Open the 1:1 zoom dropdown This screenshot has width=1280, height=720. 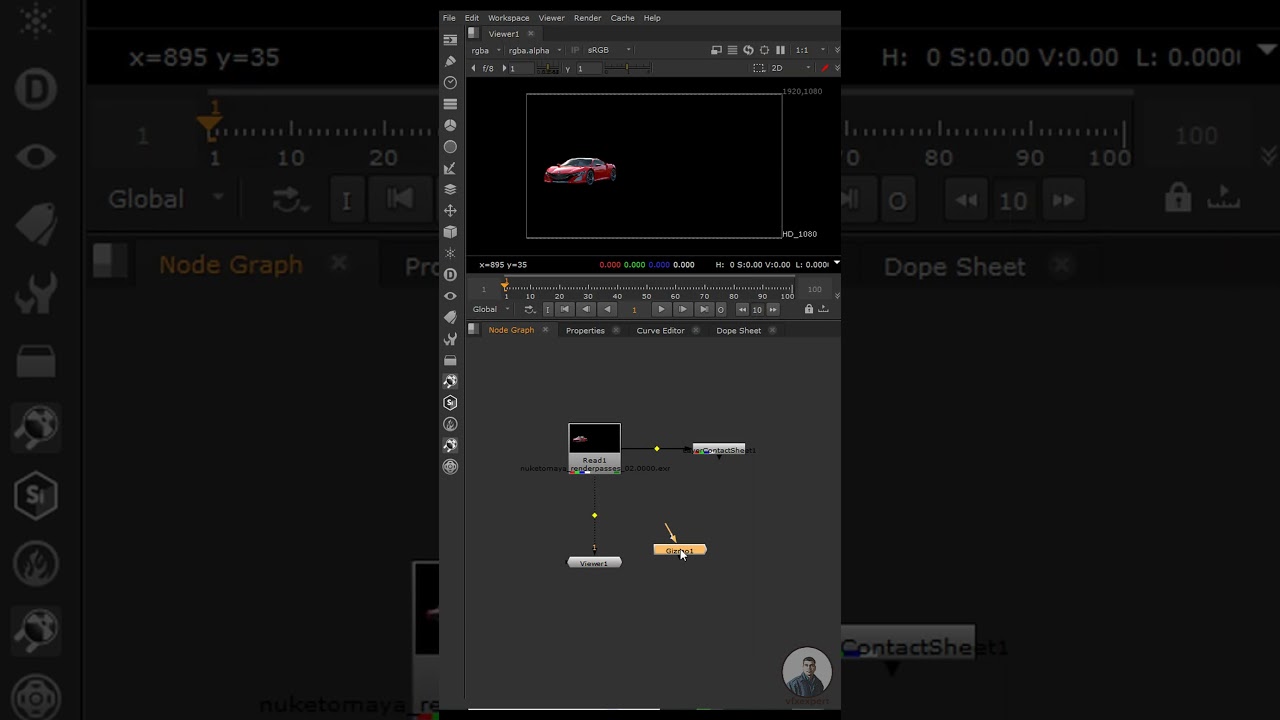810,50
